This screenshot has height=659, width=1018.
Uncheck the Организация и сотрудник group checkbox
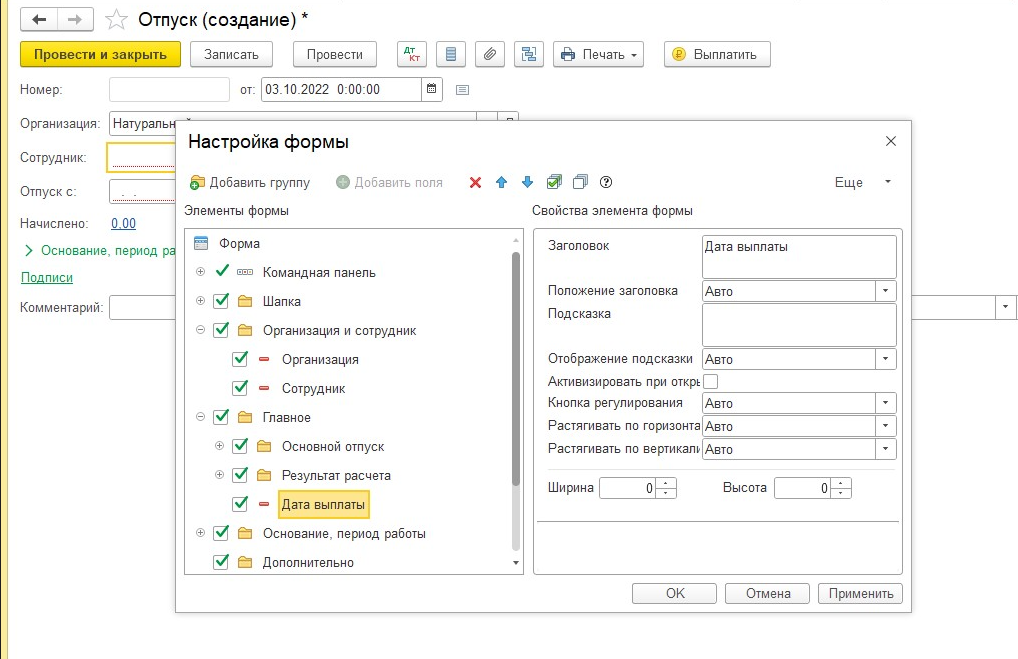[x=221, y=330]
